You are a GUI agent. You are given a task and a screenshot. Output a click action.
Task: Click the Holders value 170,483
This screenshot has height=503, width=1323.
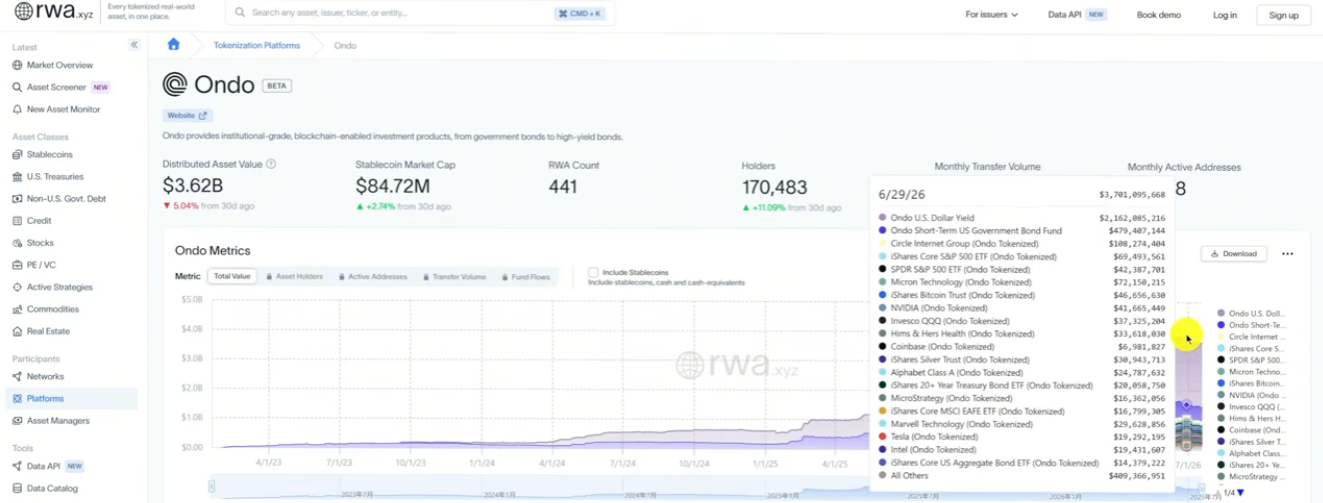pyautogui.click(x=774, y=187)
